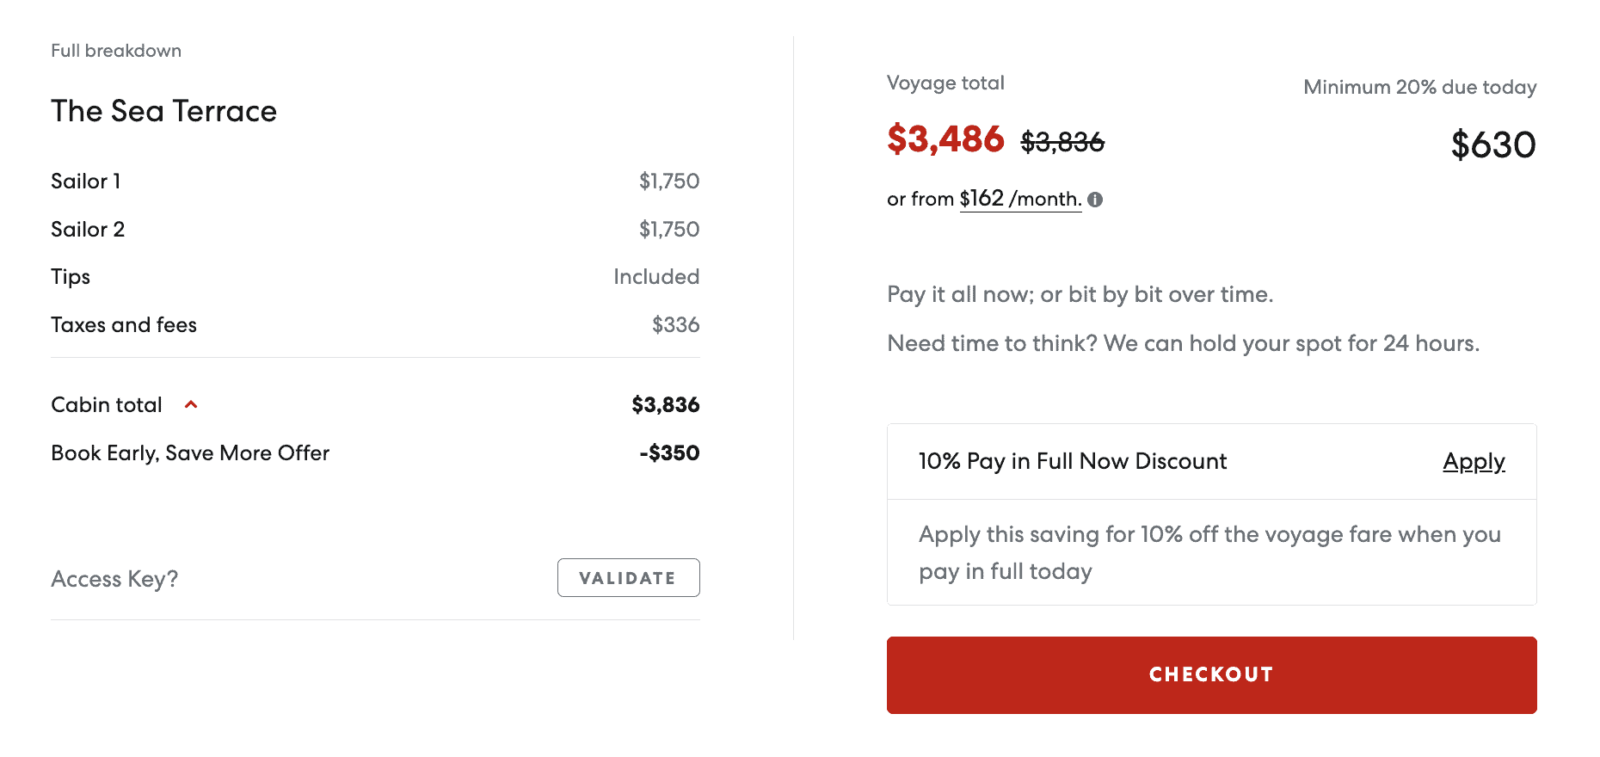This screenshot has height=757, width=1600.
Task: Click the discounted $3,486 voyage total price
Action: tap(946, 141)
